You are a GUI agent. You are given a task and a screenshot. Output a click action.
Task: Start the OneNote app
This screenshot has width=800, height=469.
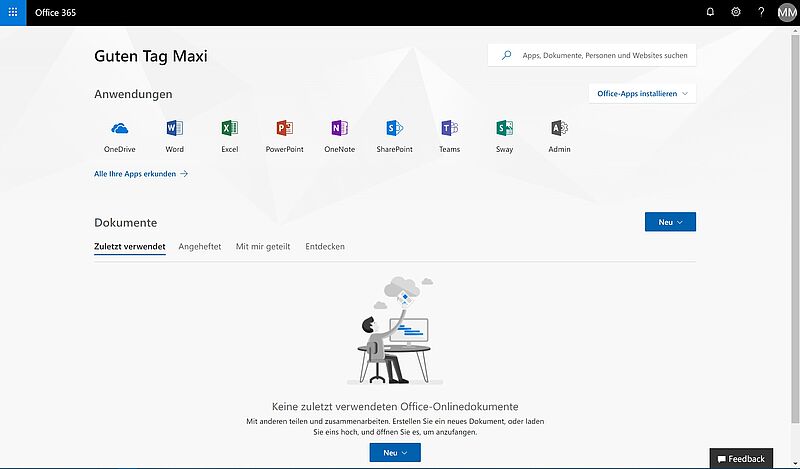point(339,136)
